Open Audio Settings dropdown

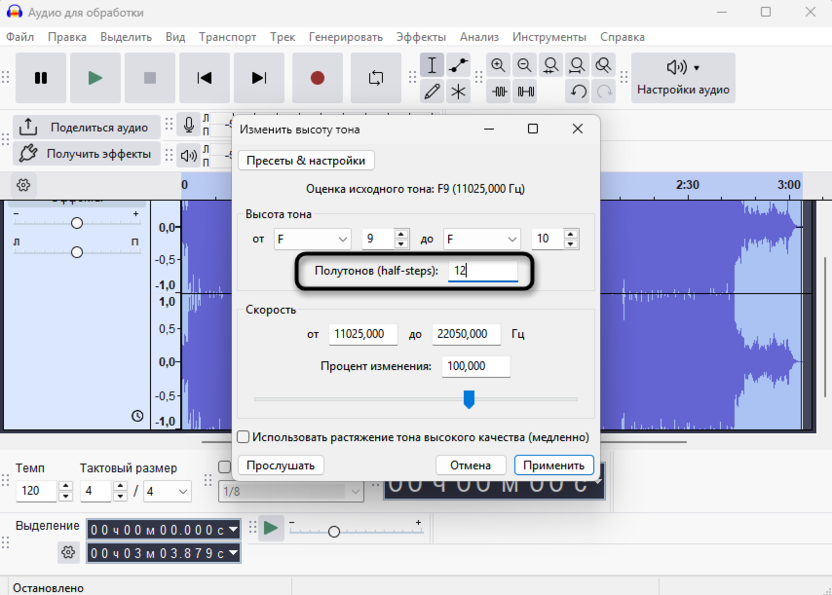coord(683,78)
